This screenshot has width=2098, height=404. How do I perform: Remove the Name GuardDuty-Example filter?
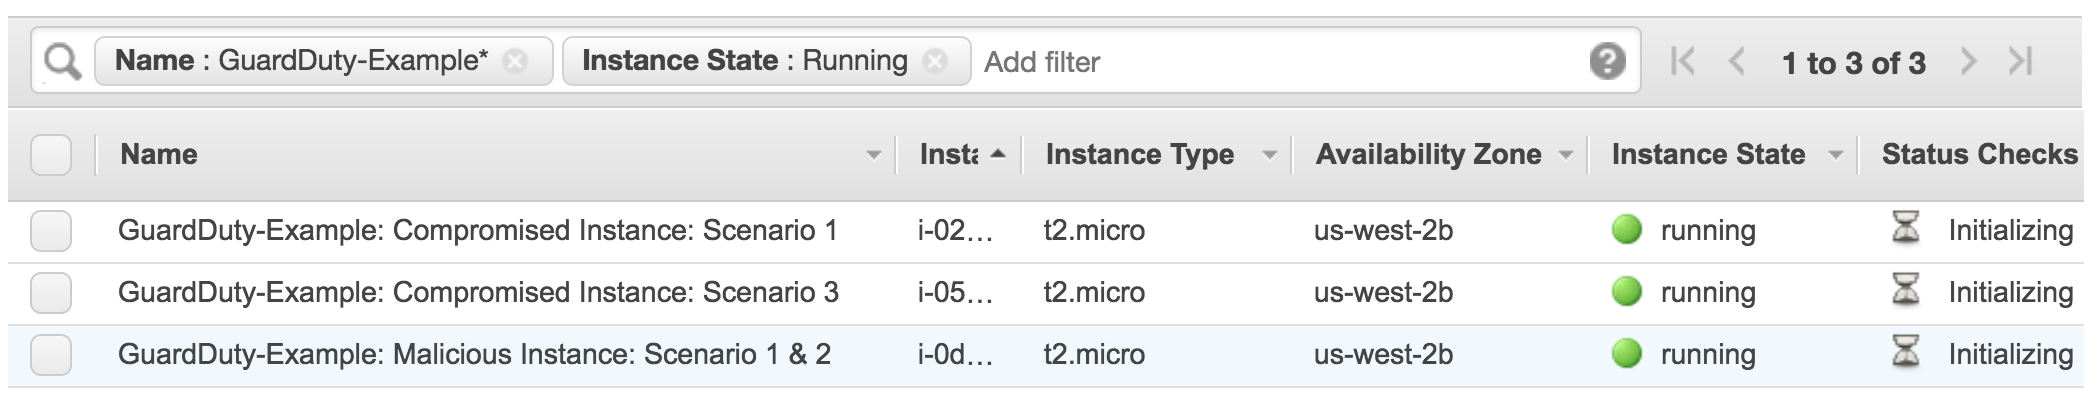(515, 62)
